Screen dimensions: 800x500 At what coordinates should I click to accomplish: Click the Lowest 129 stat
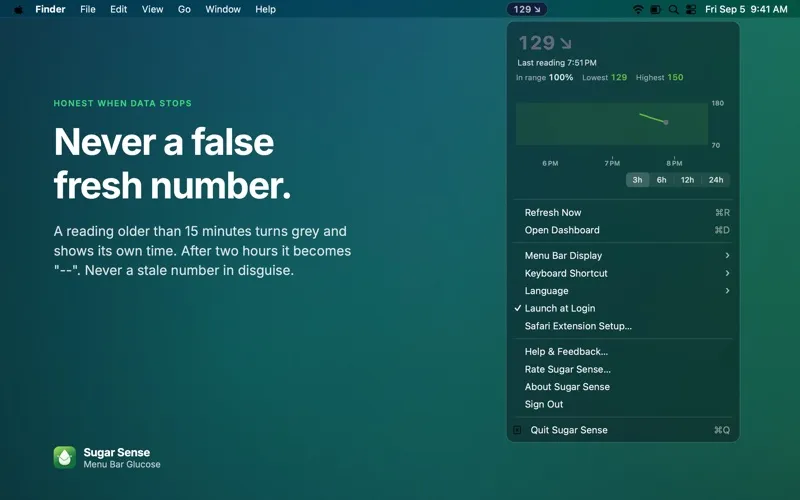[605, 78]
